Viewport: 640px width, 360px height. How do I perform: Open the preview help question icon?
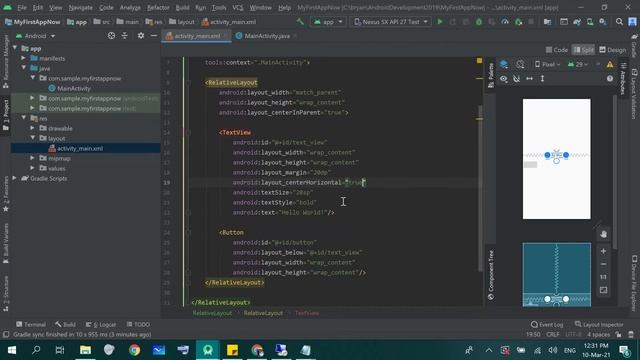[610, 79]
